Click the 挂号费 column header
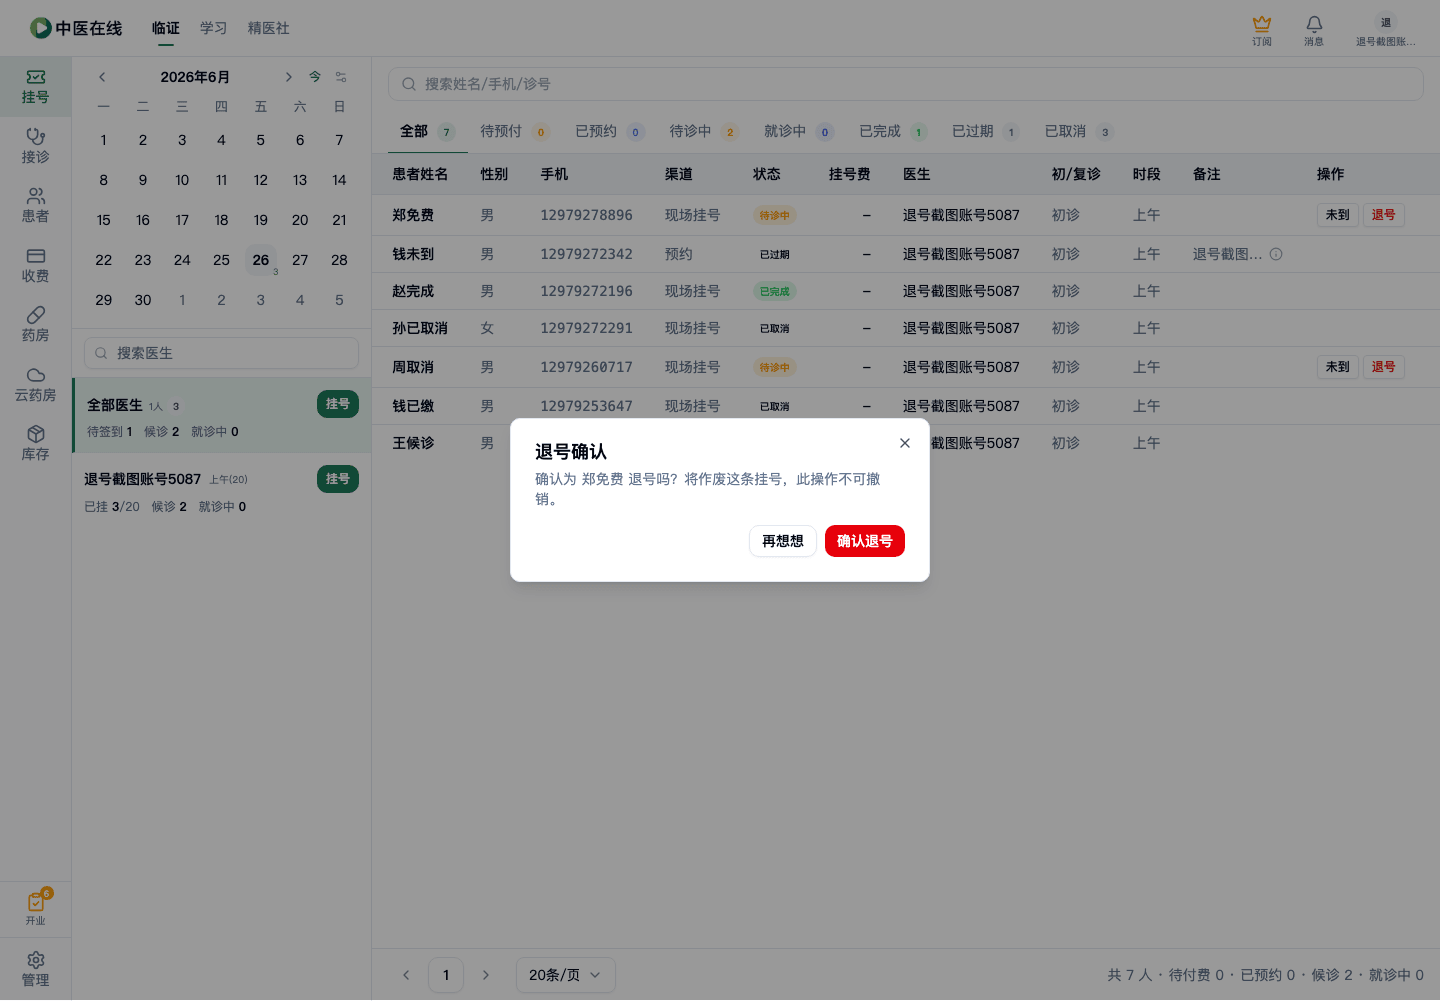The height and width of the screenshot is (1001, 1440). [x=850, y=174]
